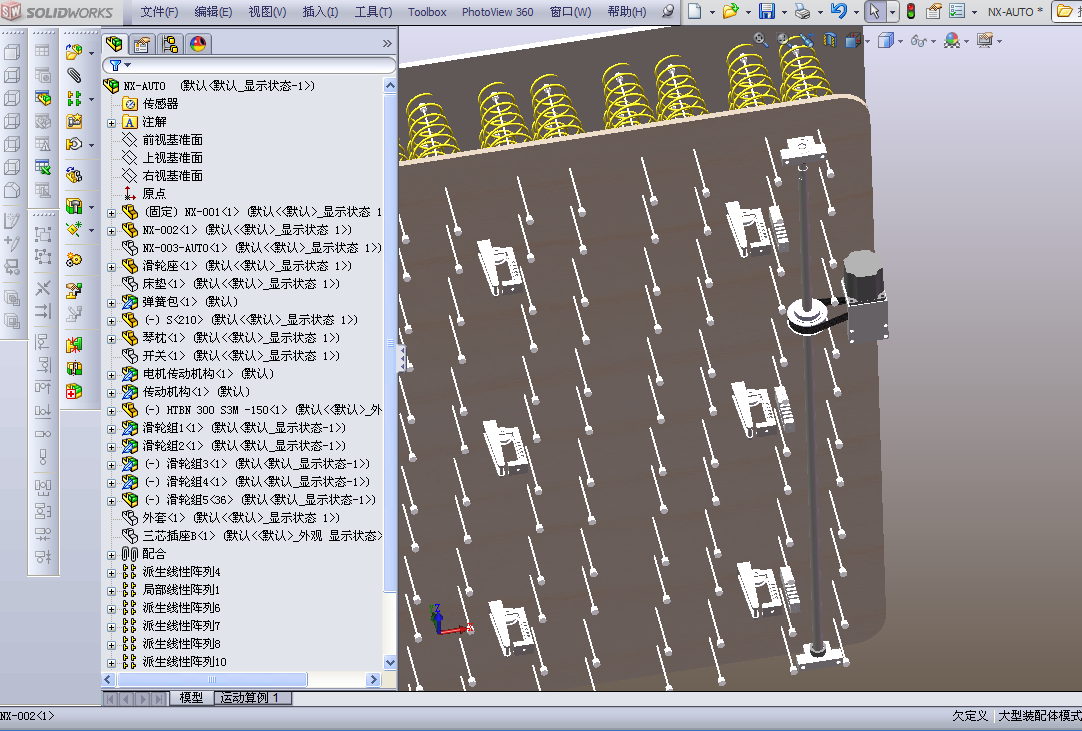Click the pushpin icon beside Help menu

pos(668,11)
